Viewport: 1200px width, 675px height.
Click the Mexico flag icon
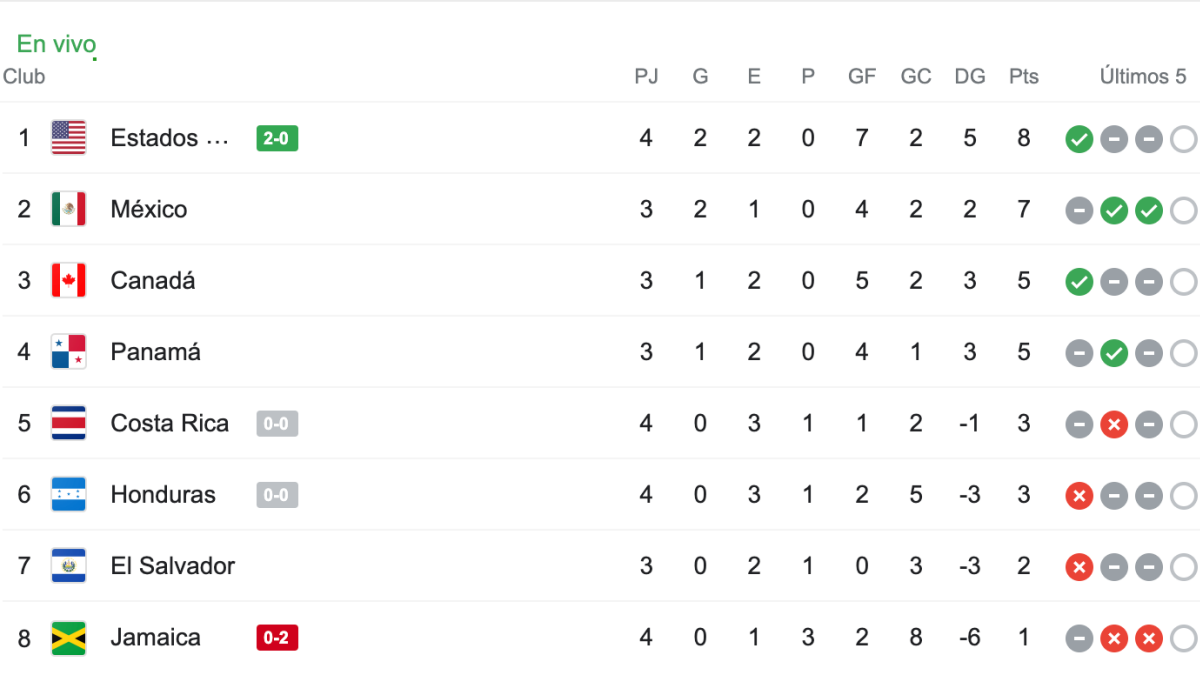pos(69,209)
